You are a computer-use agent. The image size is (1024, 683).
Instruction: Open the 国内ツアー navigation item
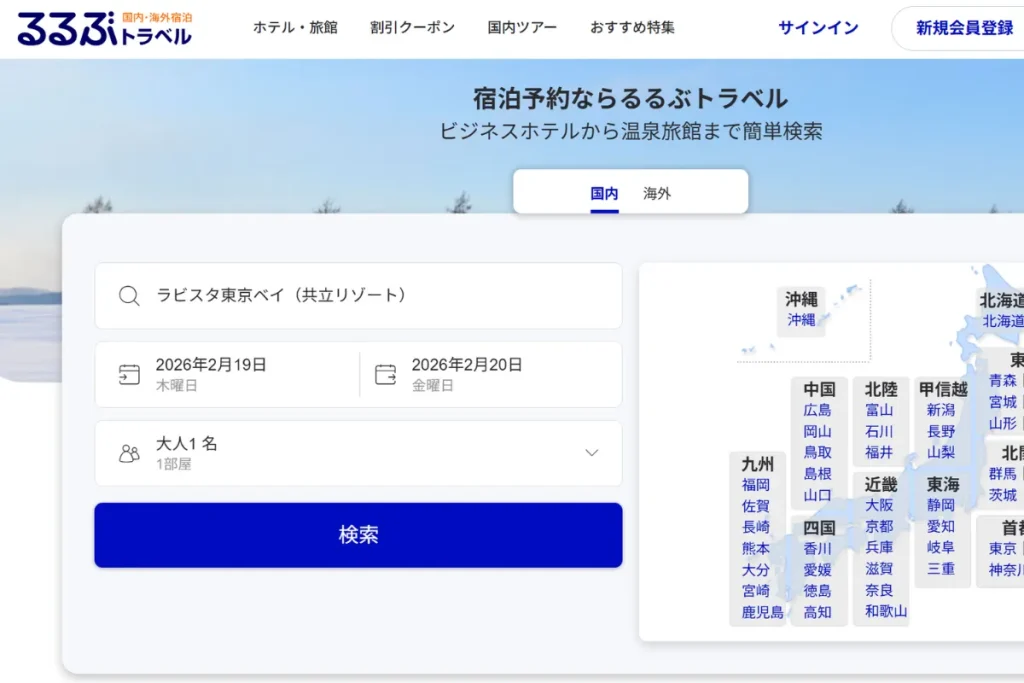tap(522, 29)
